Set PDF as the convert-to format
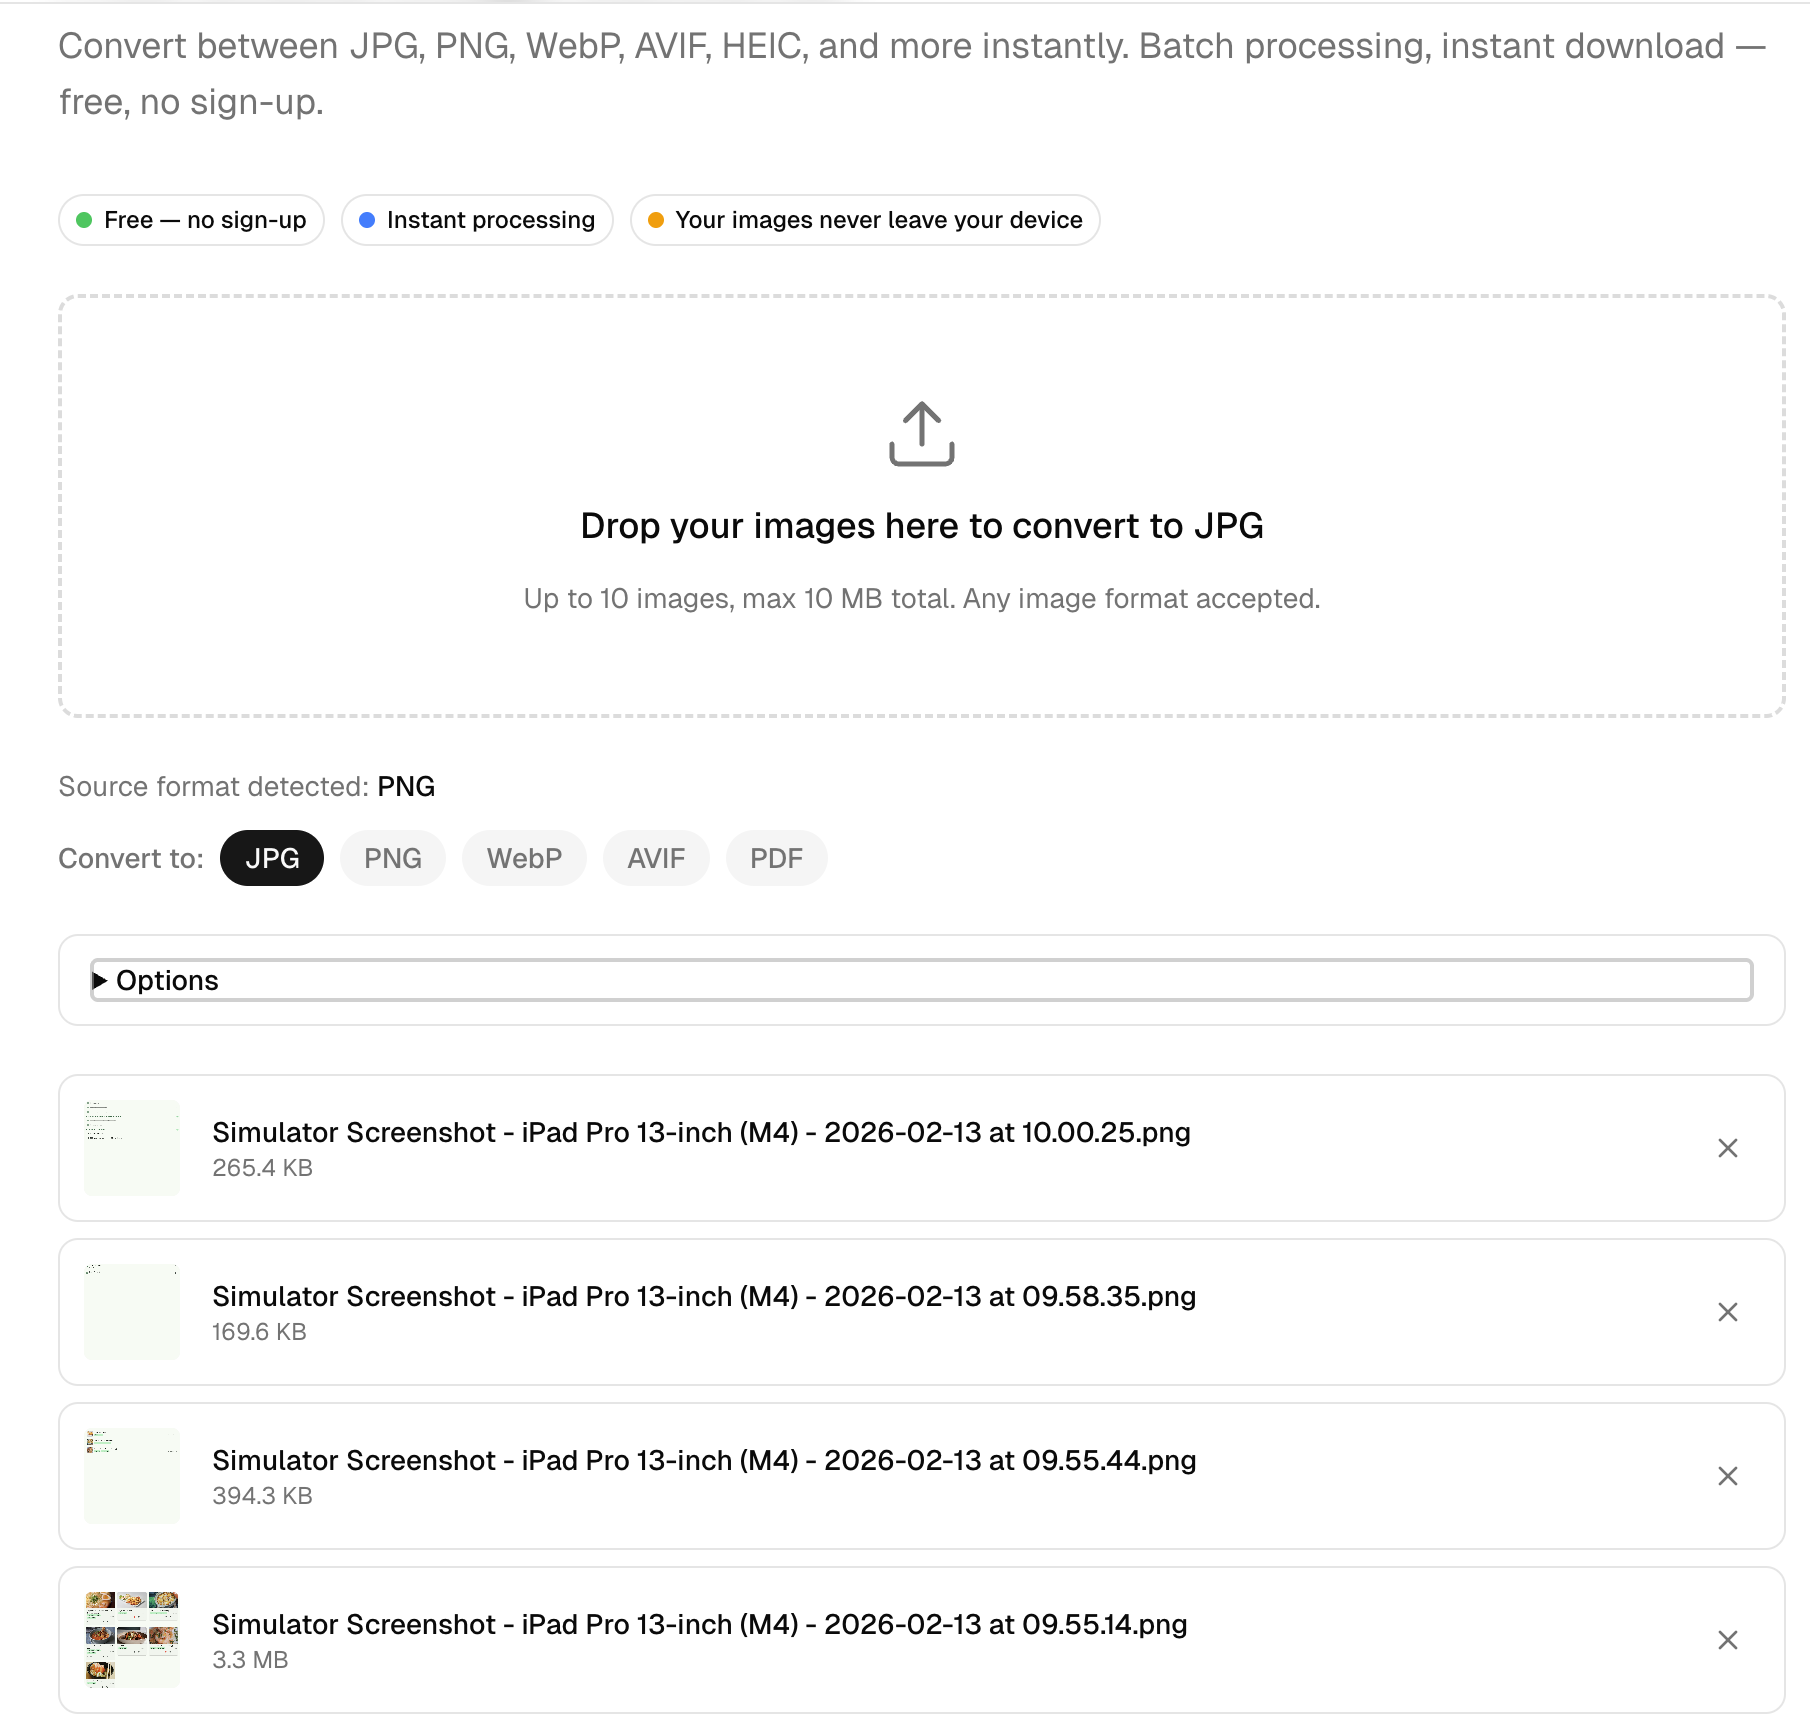 776,858
